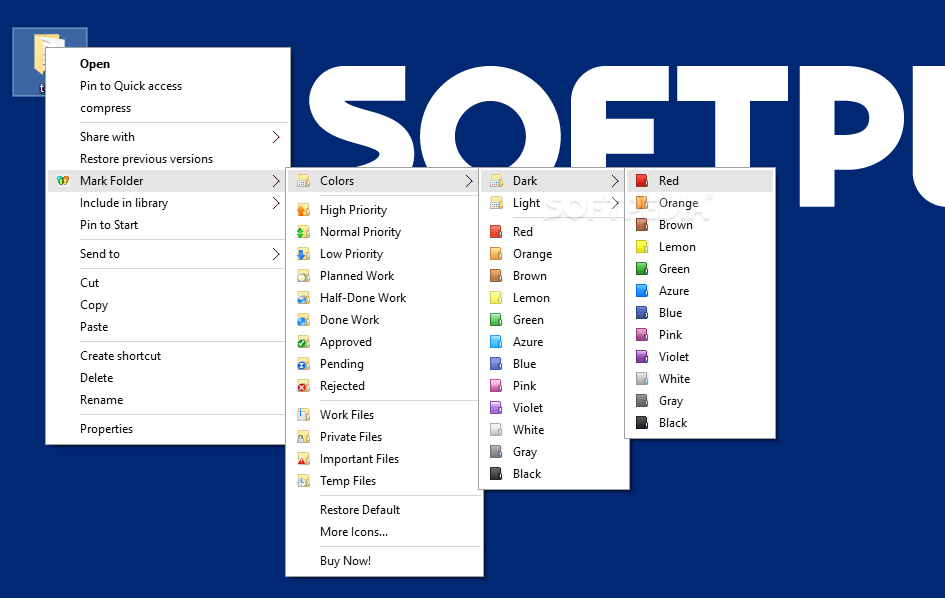Screen dimensions: 945x598
Task: Click the Important Files folder icon
Action: [302, 459]
